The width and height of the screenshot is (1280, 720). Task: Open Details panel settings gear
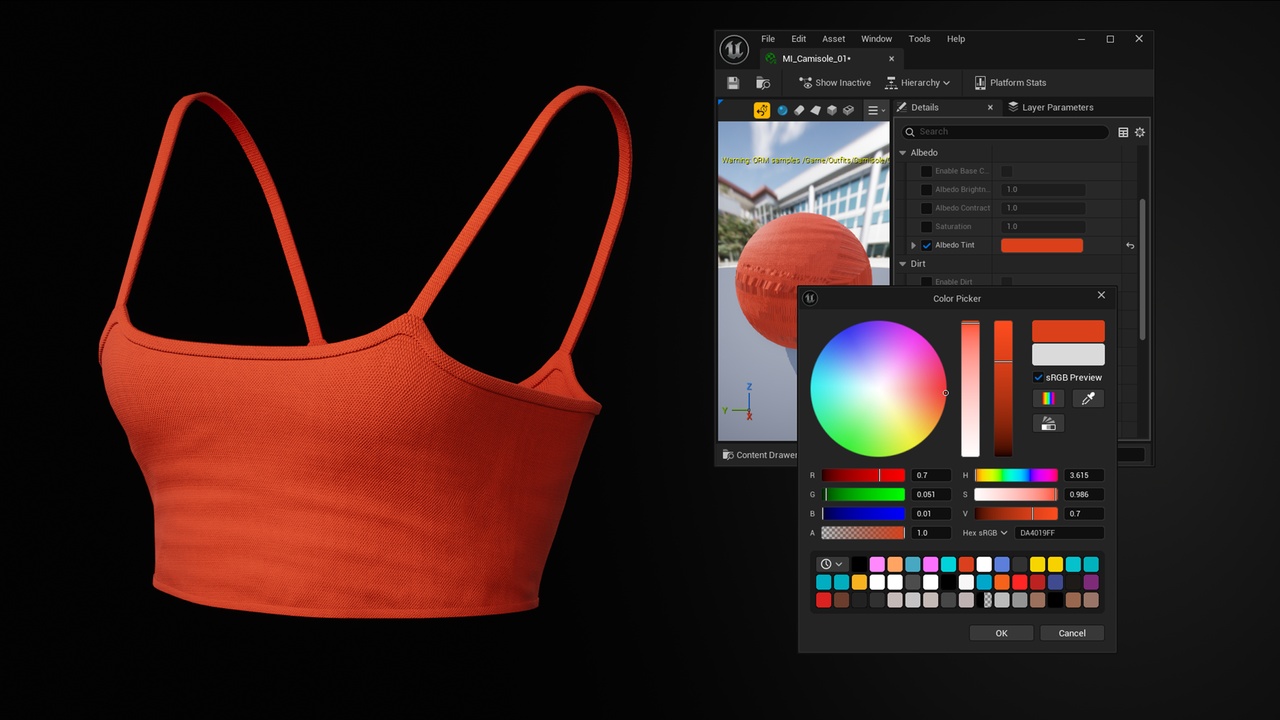point(1140,132)
